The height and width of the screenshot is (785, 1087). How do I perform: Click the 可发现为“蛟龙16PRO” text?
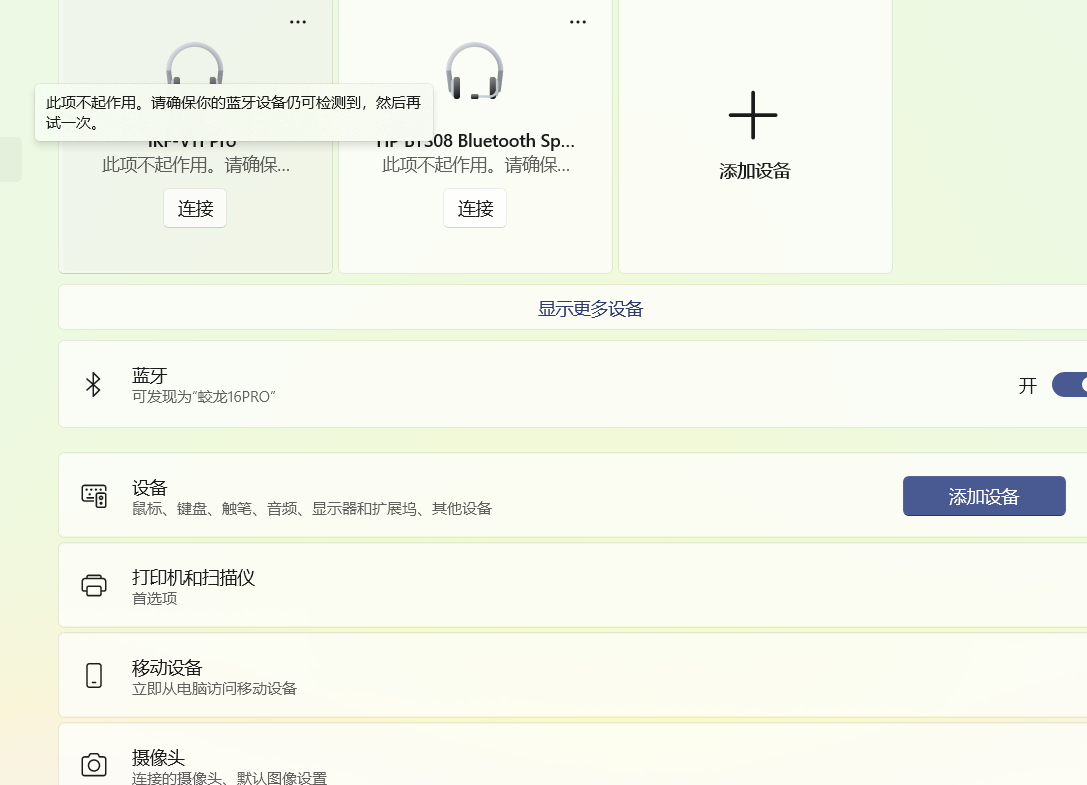(x=204, y=397)
